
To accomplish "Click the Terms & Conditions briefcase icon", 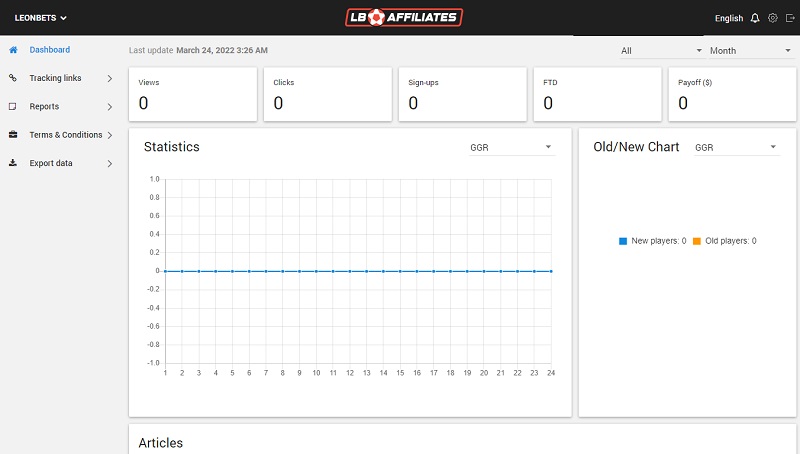I will click(13, 135).
